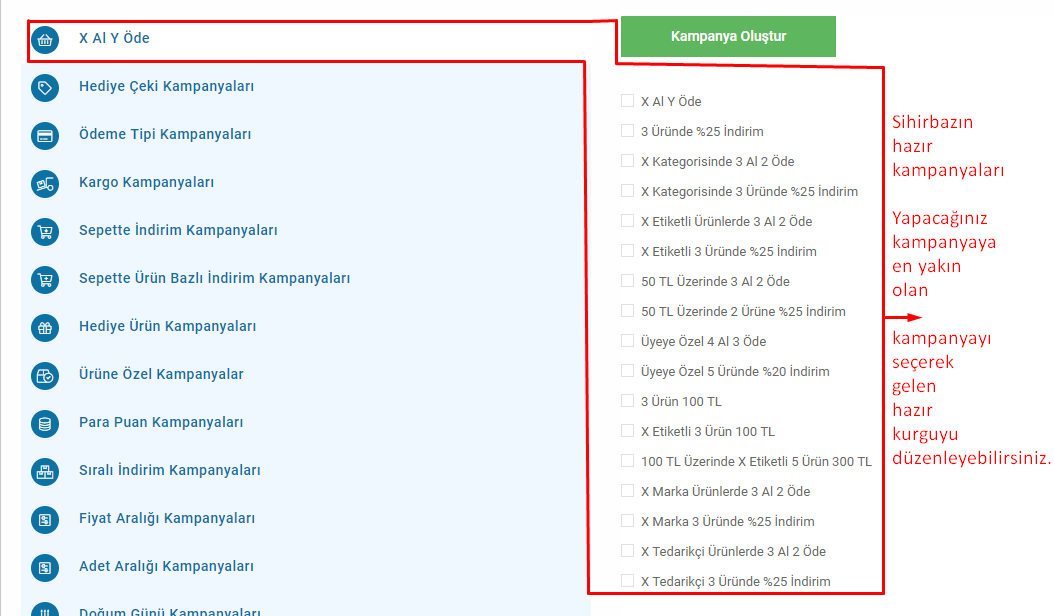Open Hediye Çeki Kampanyaları category
The height and width of the screenshot is (616, 1054).
click(167, 86)
